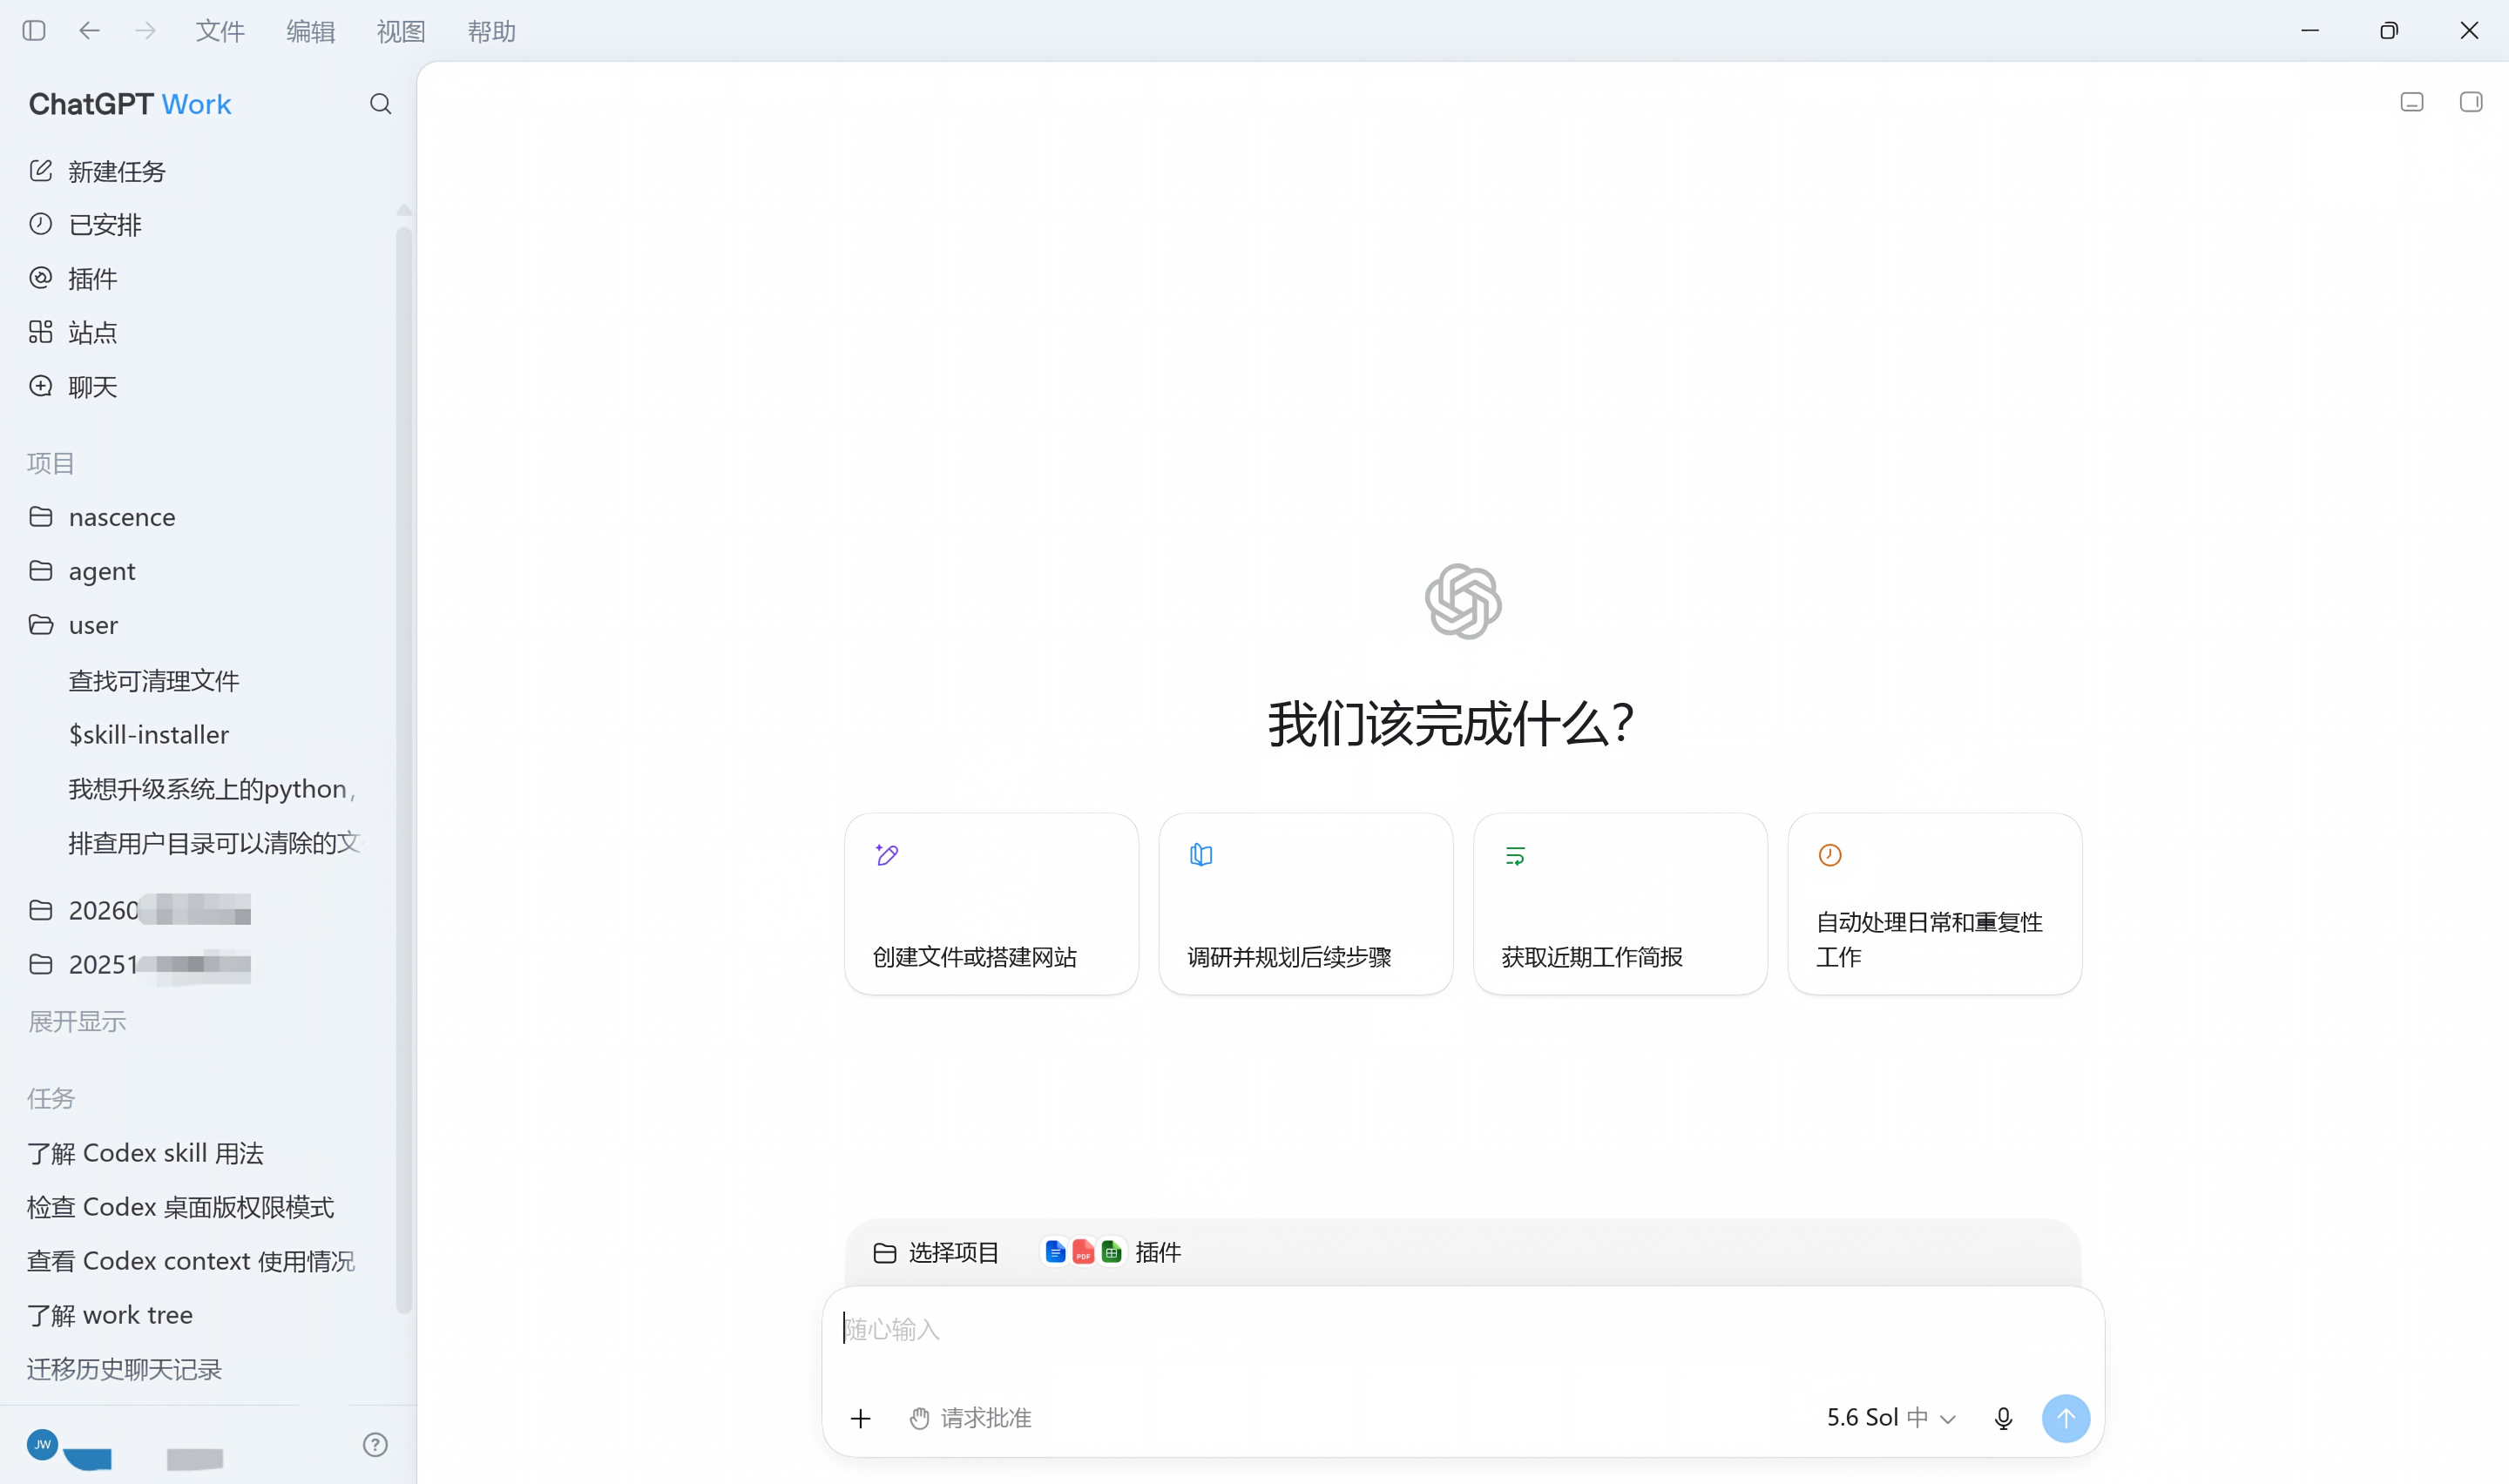
Task: Click the plus icon to add attachment
Action: pyautogui.click(x=860, y=1418)
